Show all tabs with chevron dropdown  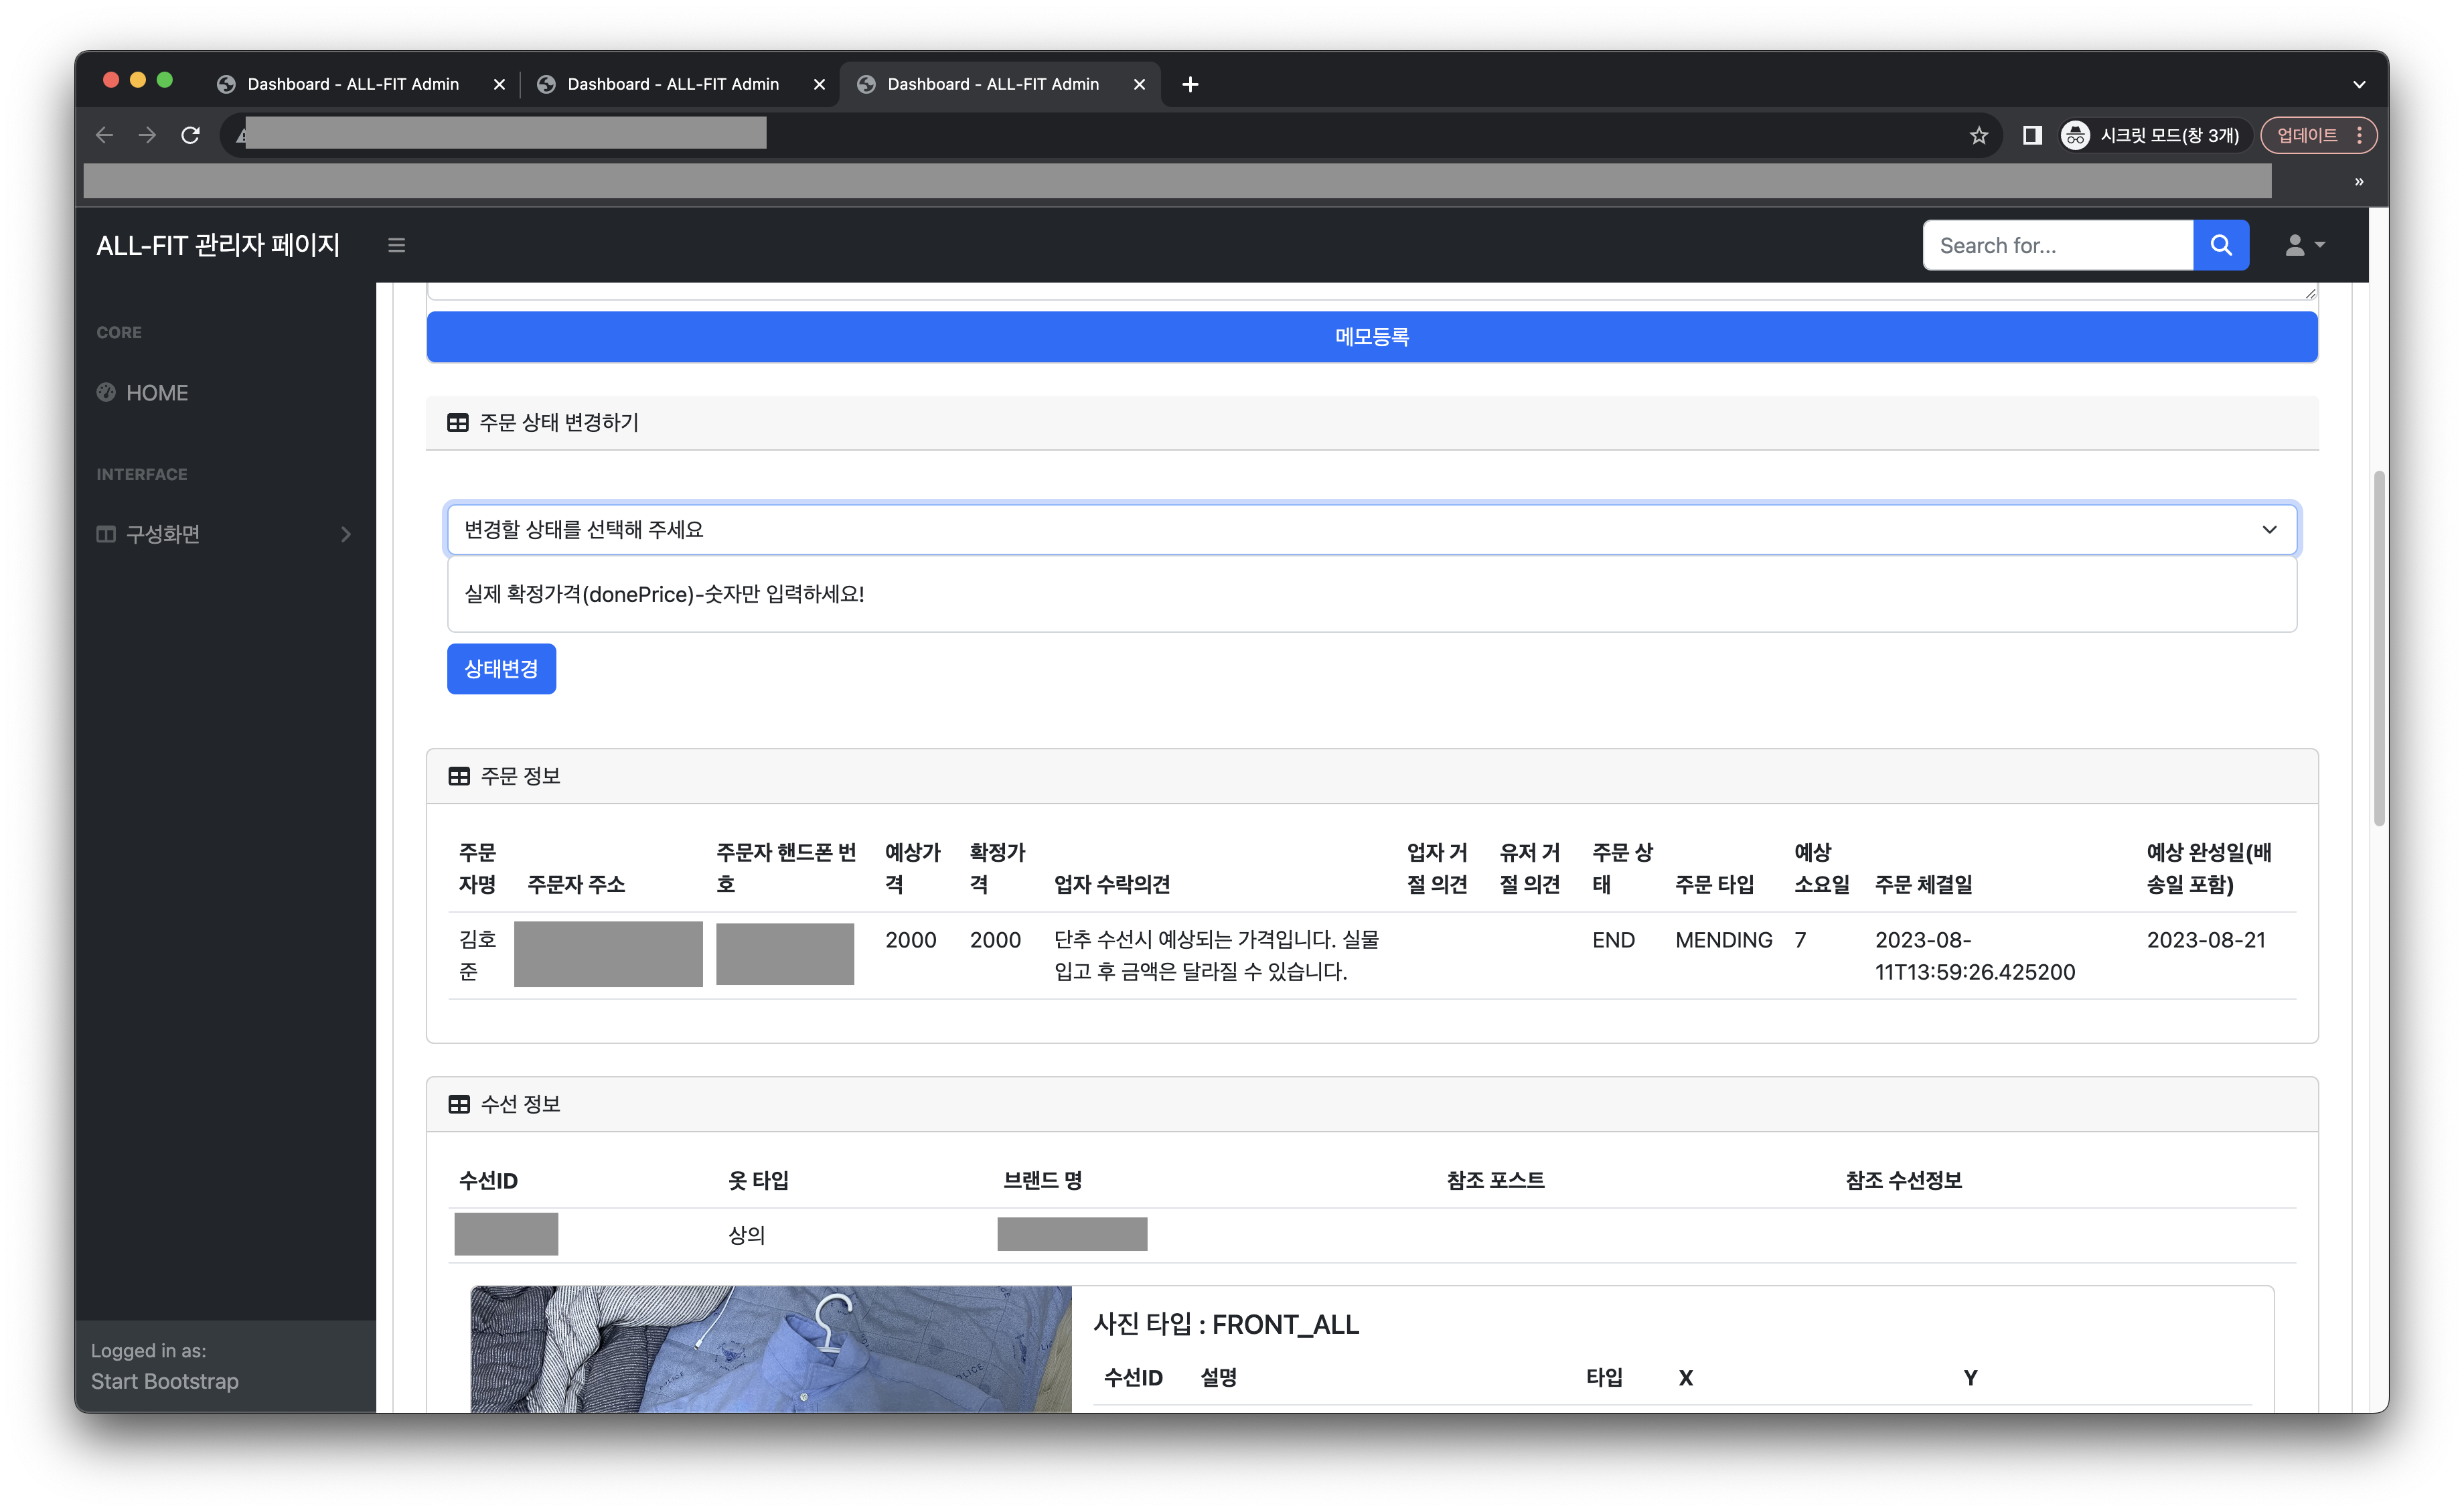click(2358, 84)
